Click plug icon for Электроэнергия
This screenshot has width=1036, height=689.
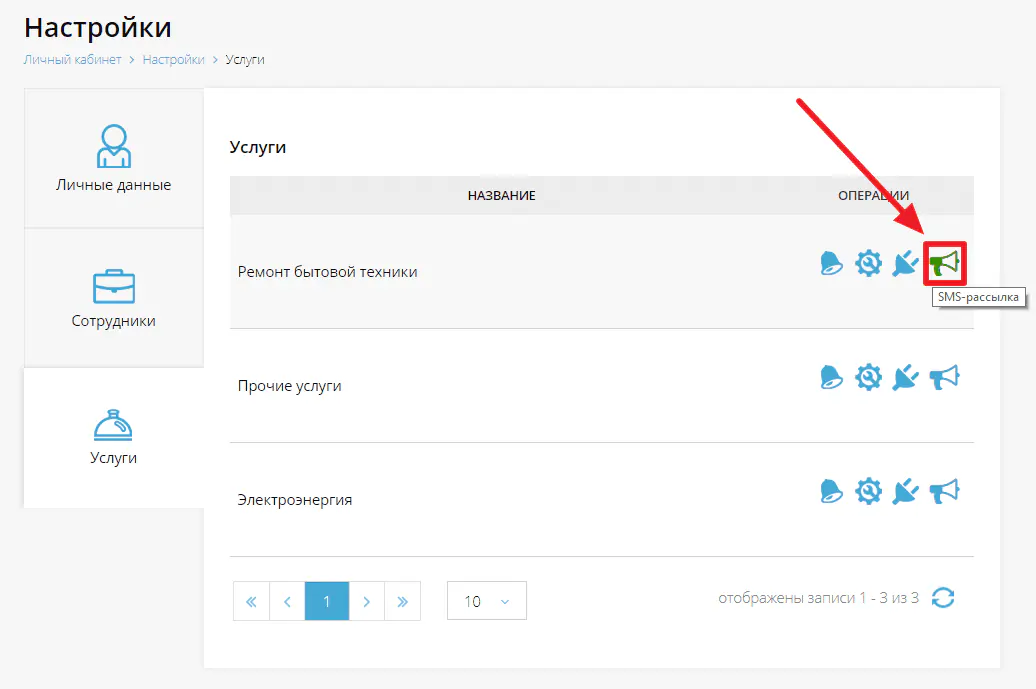905,492
